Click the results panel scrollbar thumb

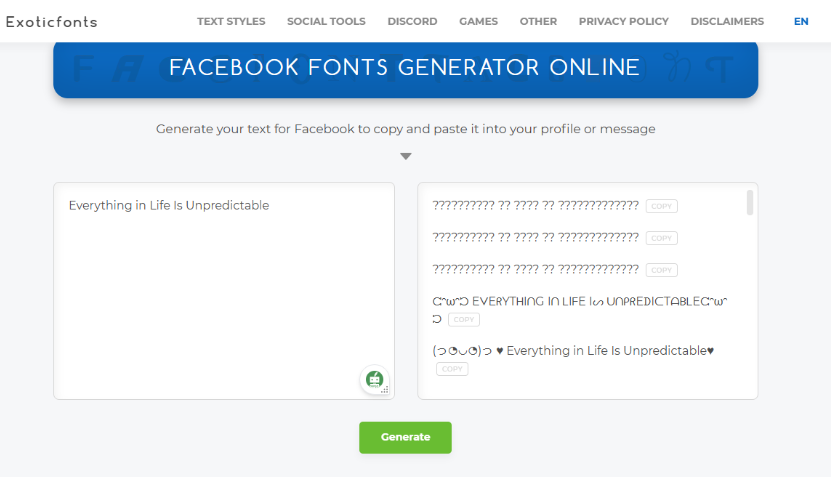(x=749, y=202)
